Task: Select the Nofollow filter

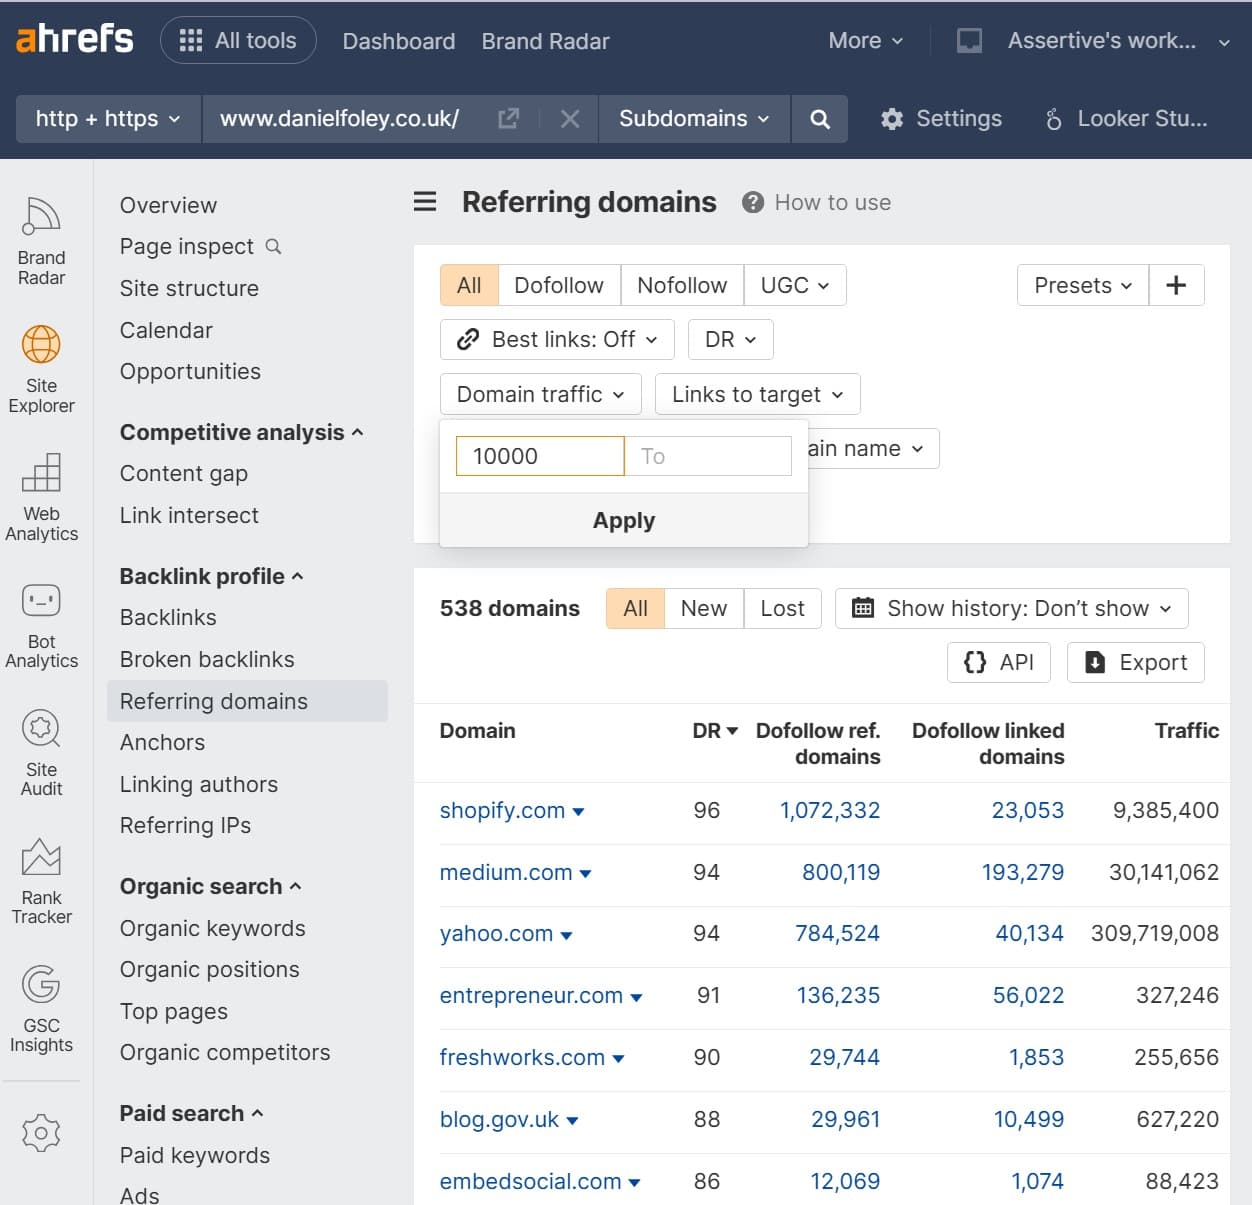Action: (682, 285)
